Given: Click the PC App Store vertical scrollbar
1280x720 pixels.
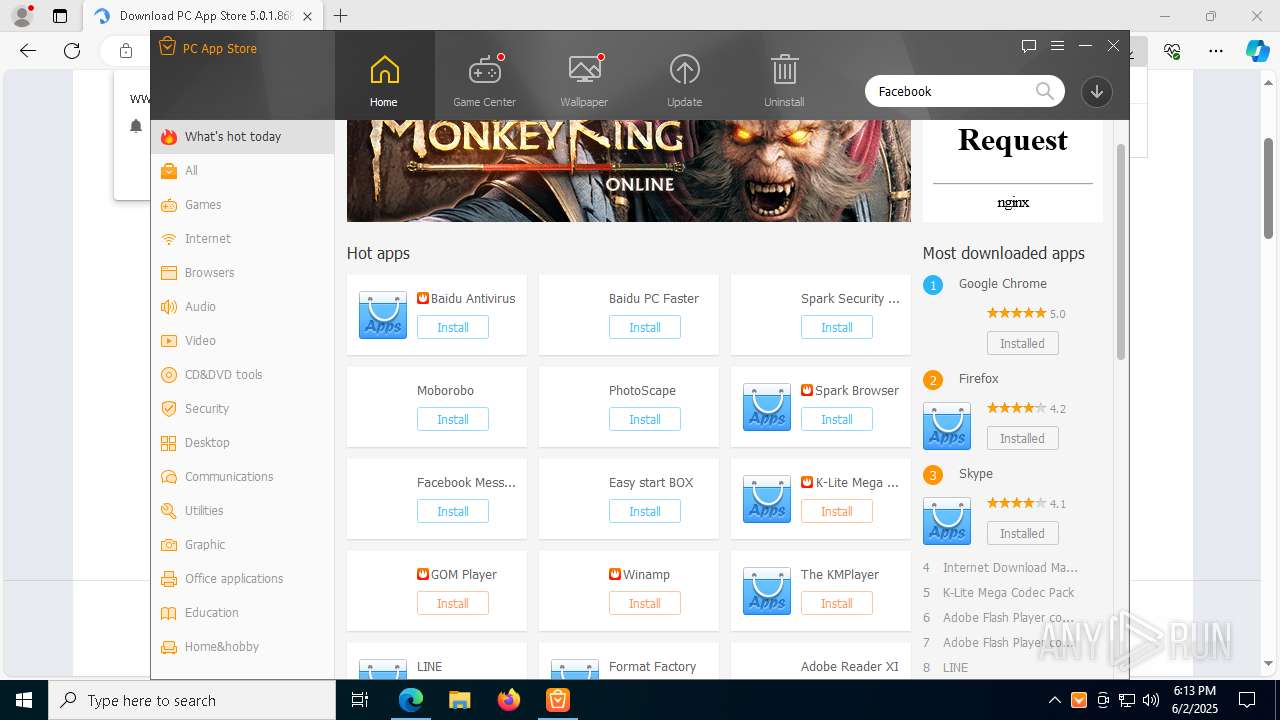Looking at the screenshot, I should 1121,250.
